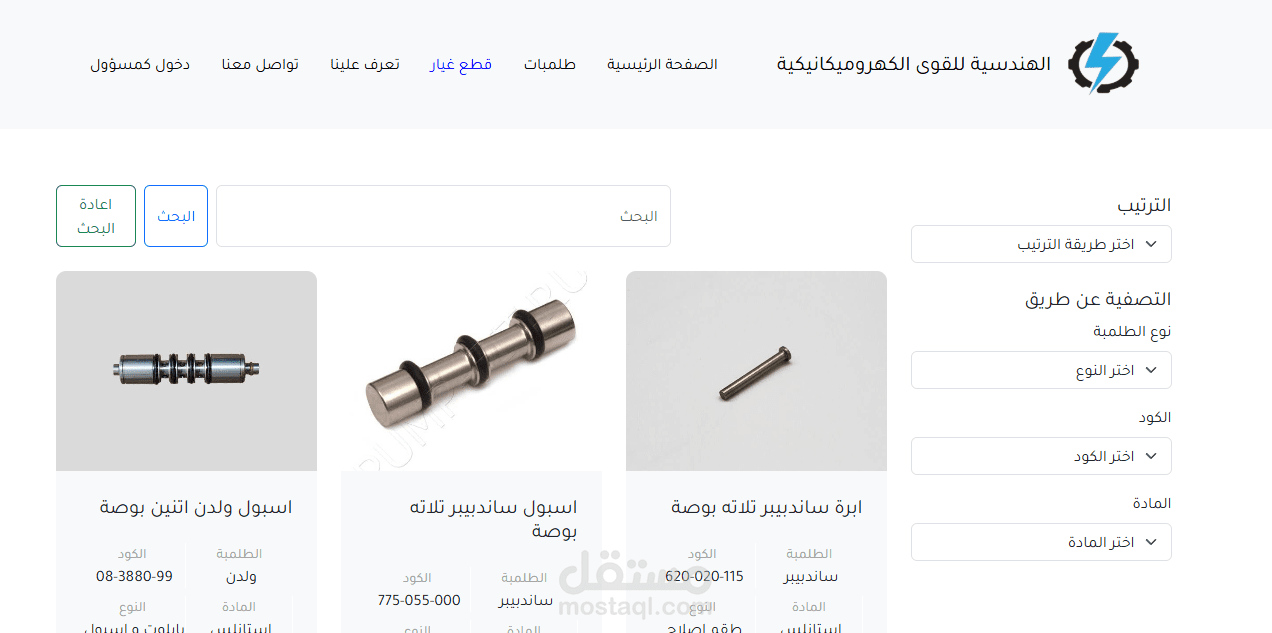Click the chevron arrow in the sort dropdown

click(x=1150, y=244)
